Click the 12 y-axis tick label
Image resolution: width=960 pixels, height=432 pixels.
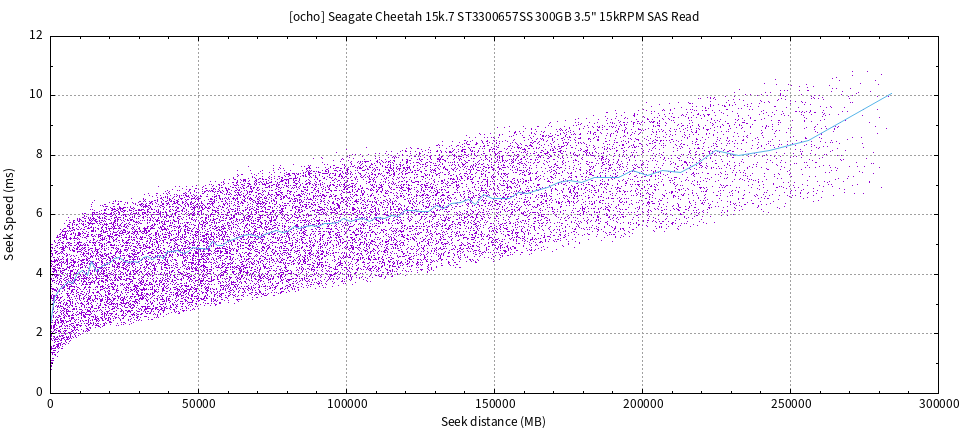(36, 36)
